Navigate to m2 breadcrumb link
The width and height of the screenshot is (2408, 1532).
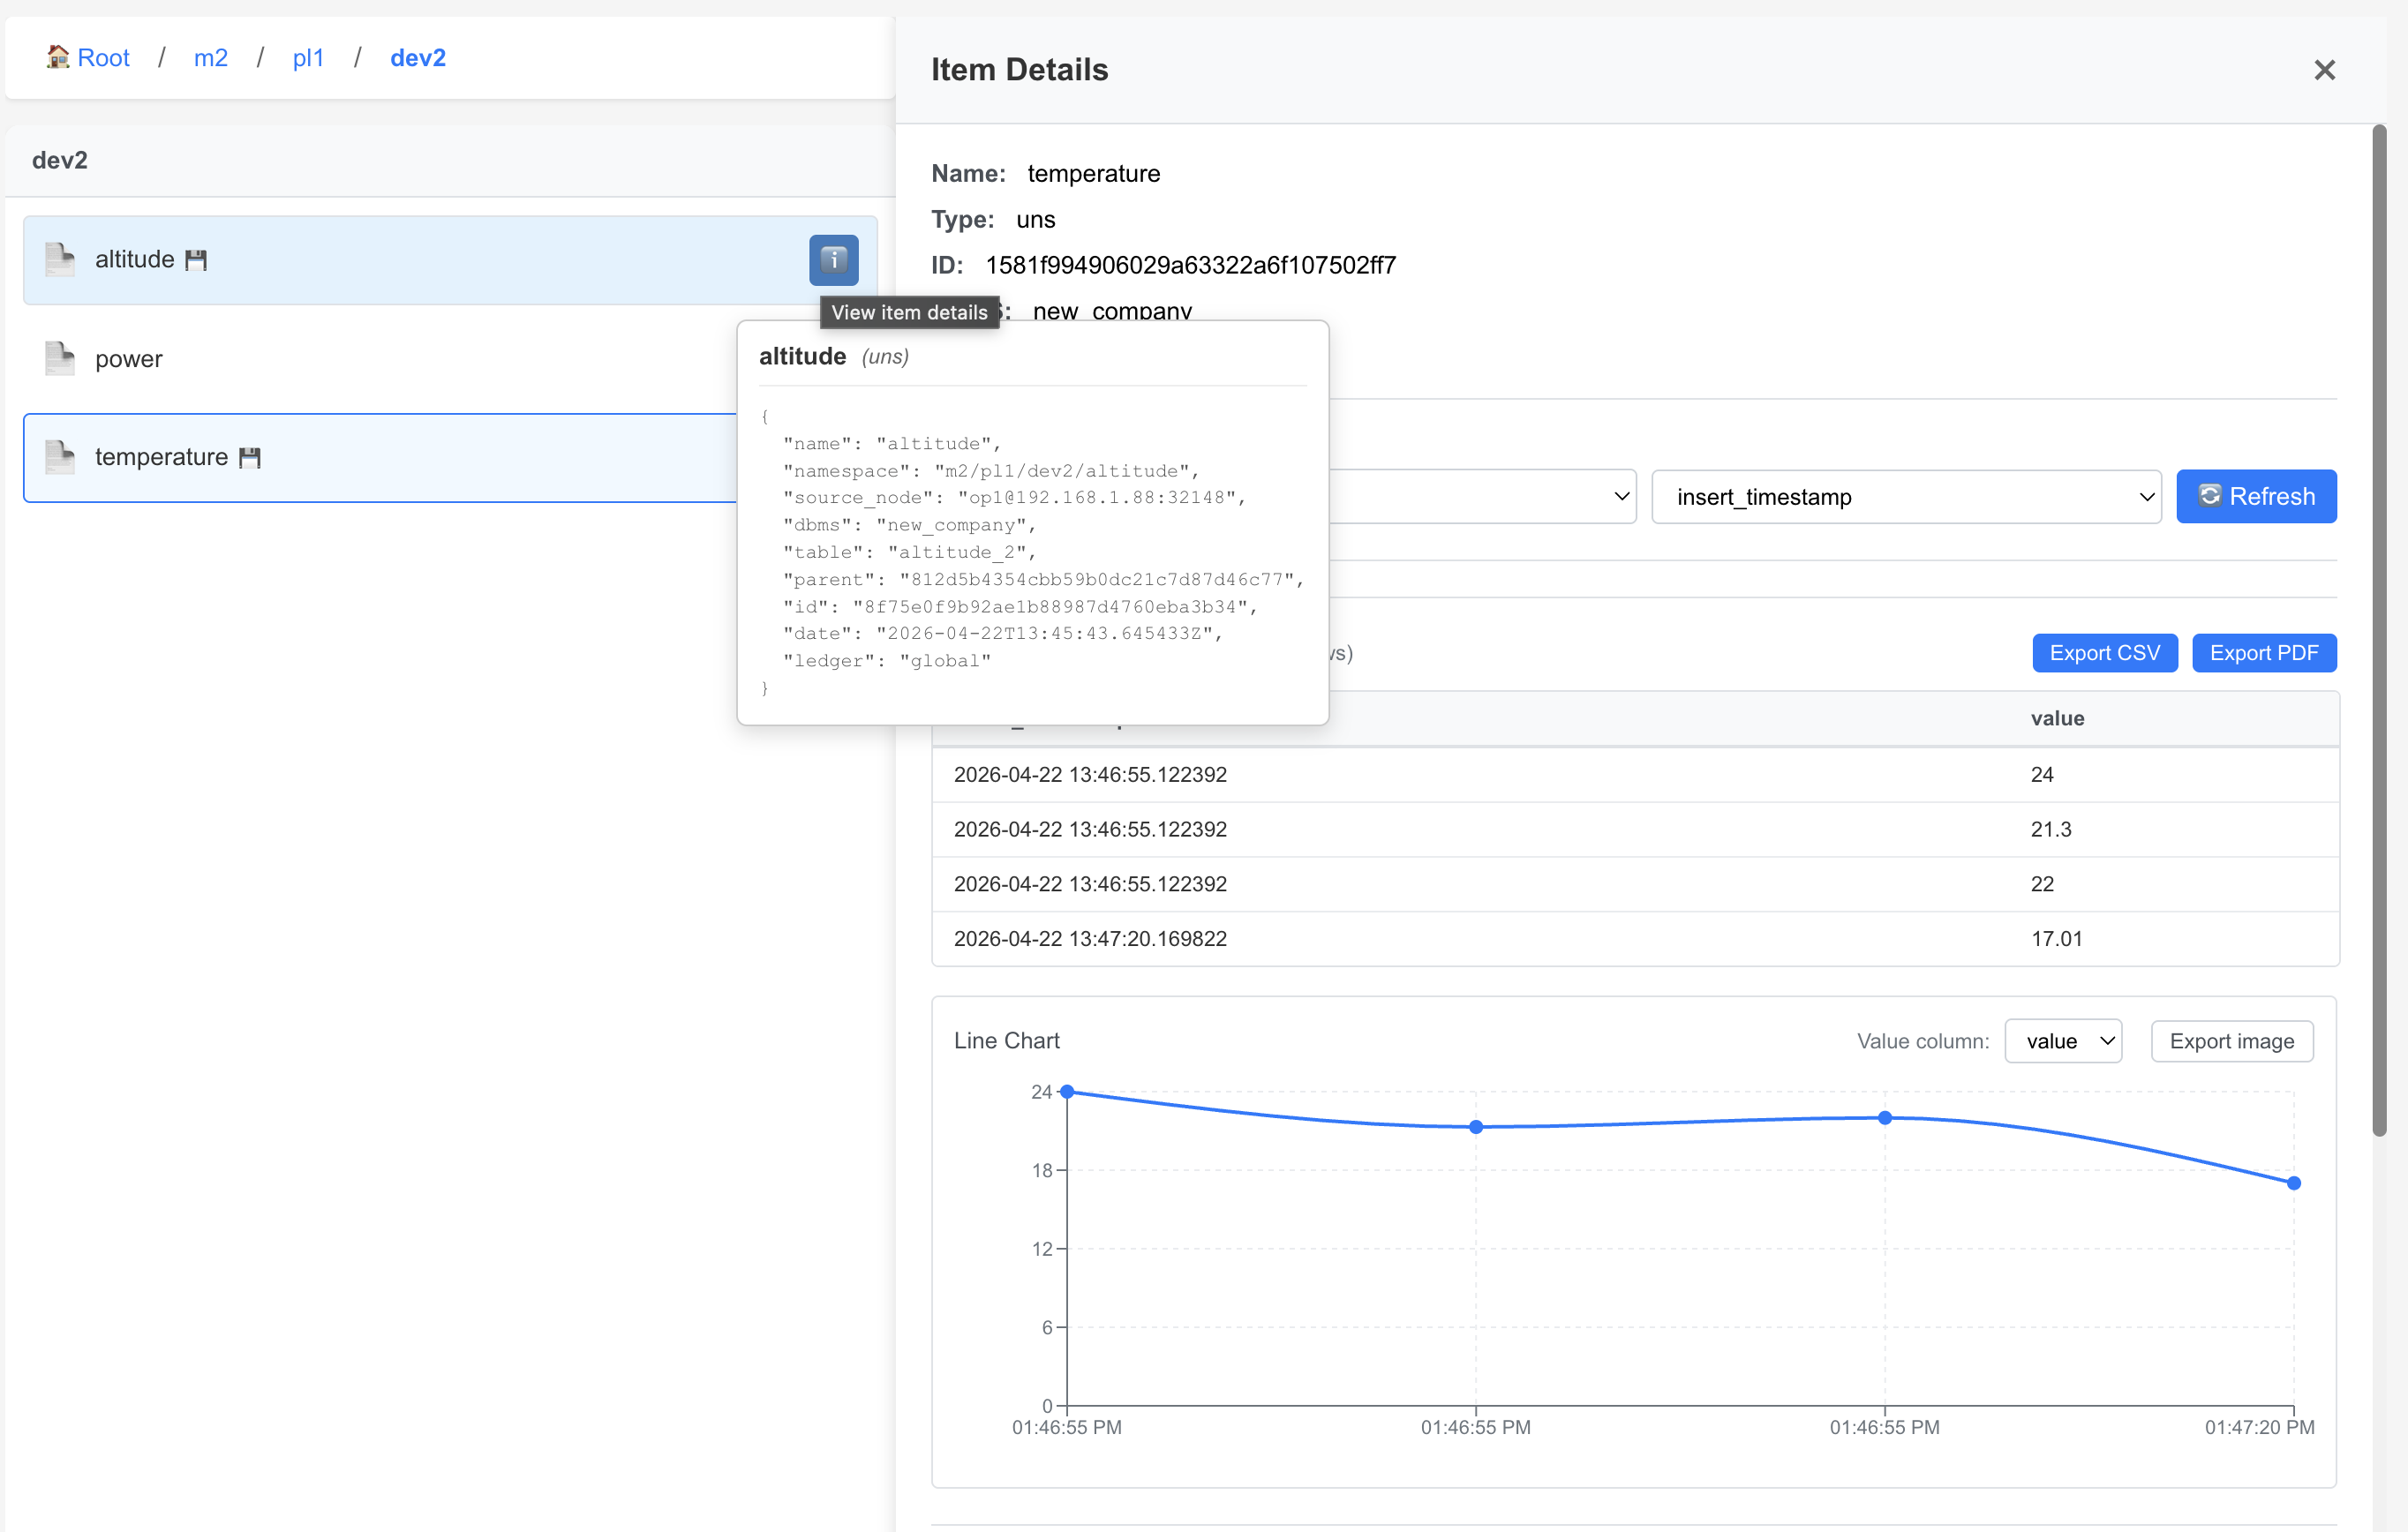click(210, 58)
